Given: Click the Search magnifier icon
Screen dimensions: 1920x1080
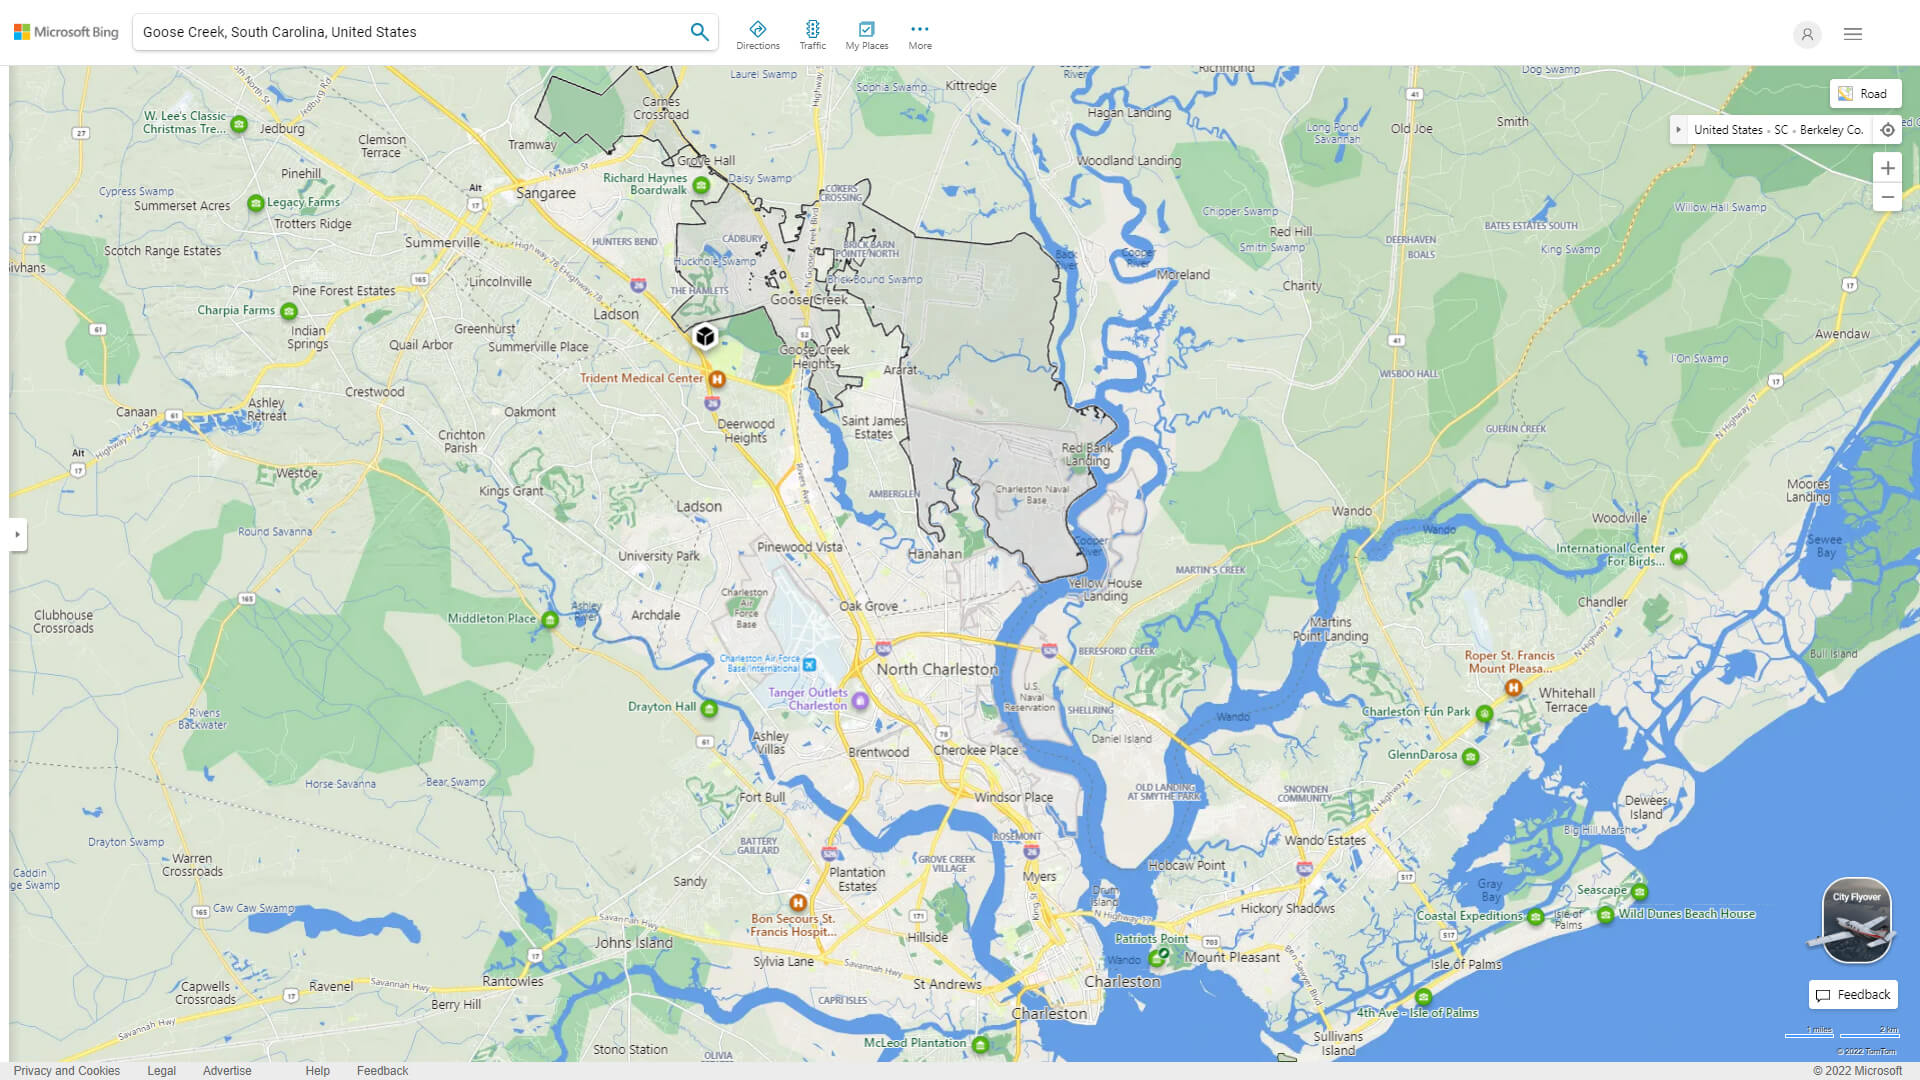Looking at the screenshot, I should (700, 33).
